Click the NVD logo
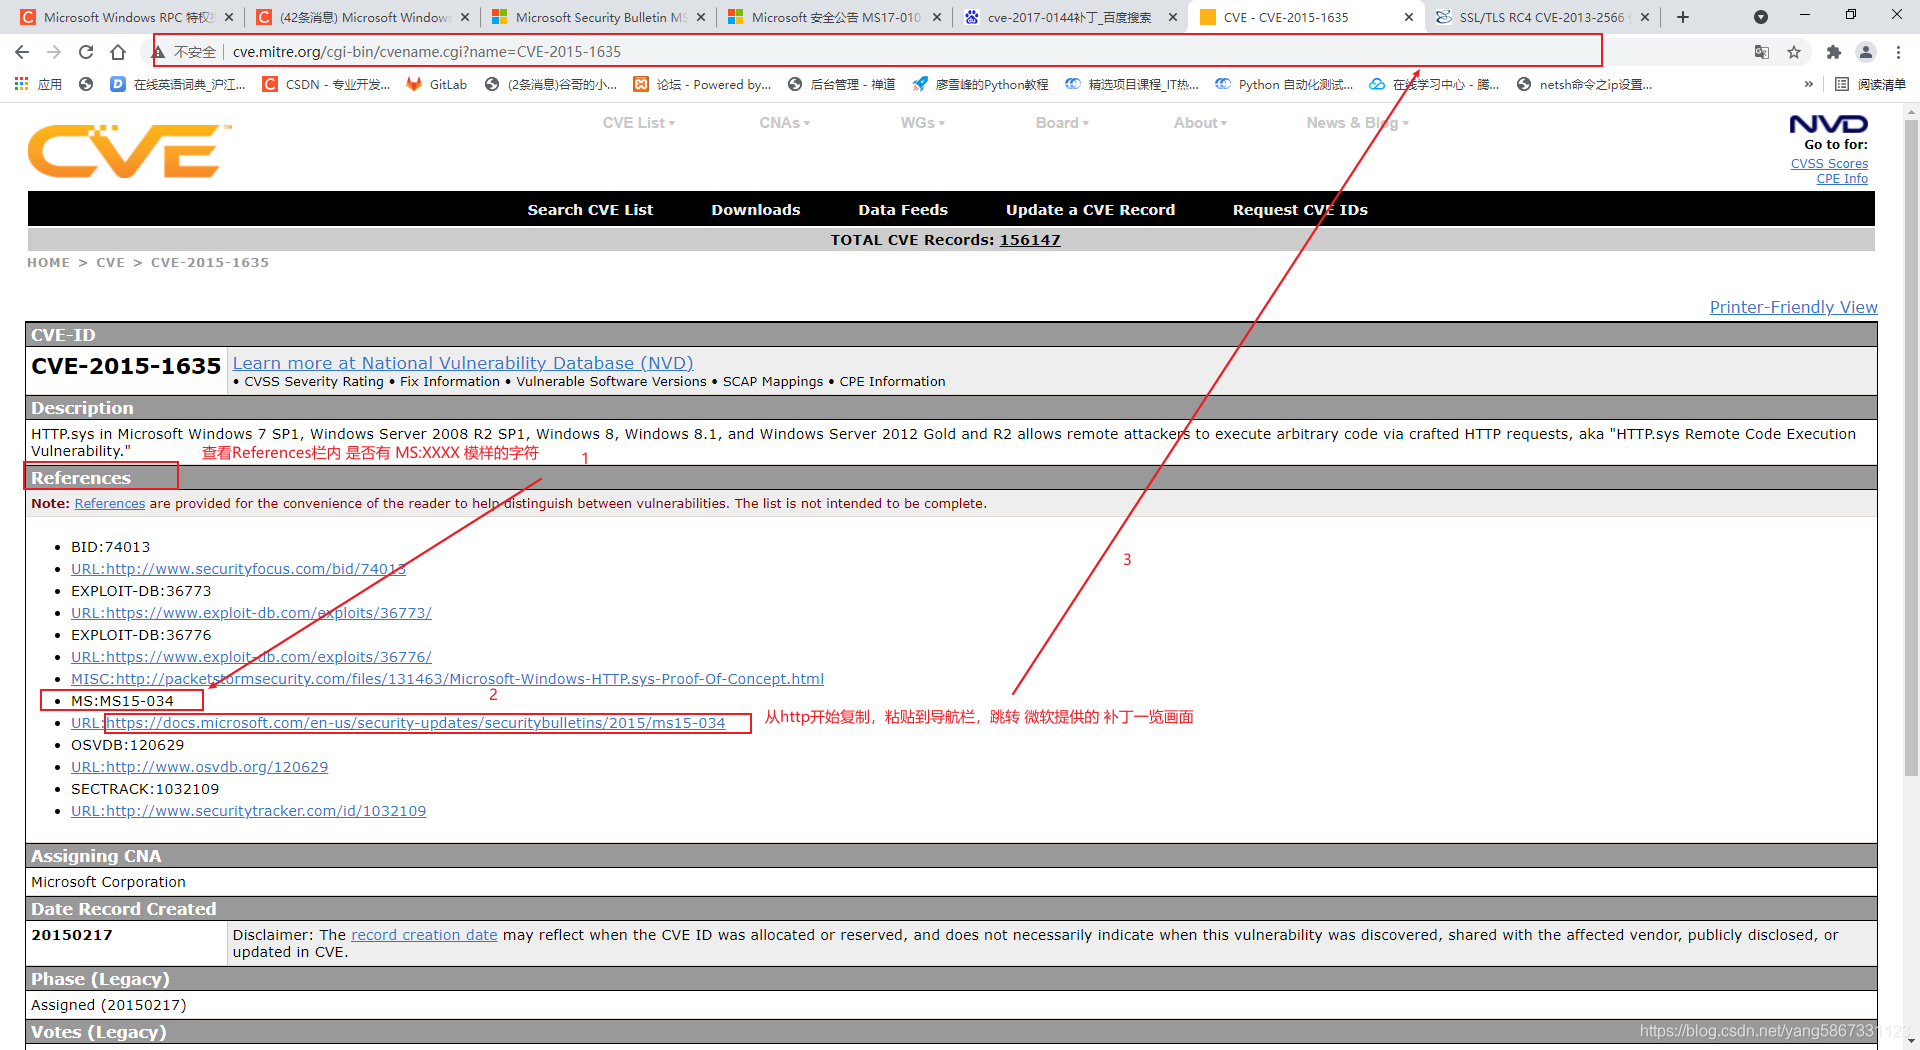 coord(1828,124)
